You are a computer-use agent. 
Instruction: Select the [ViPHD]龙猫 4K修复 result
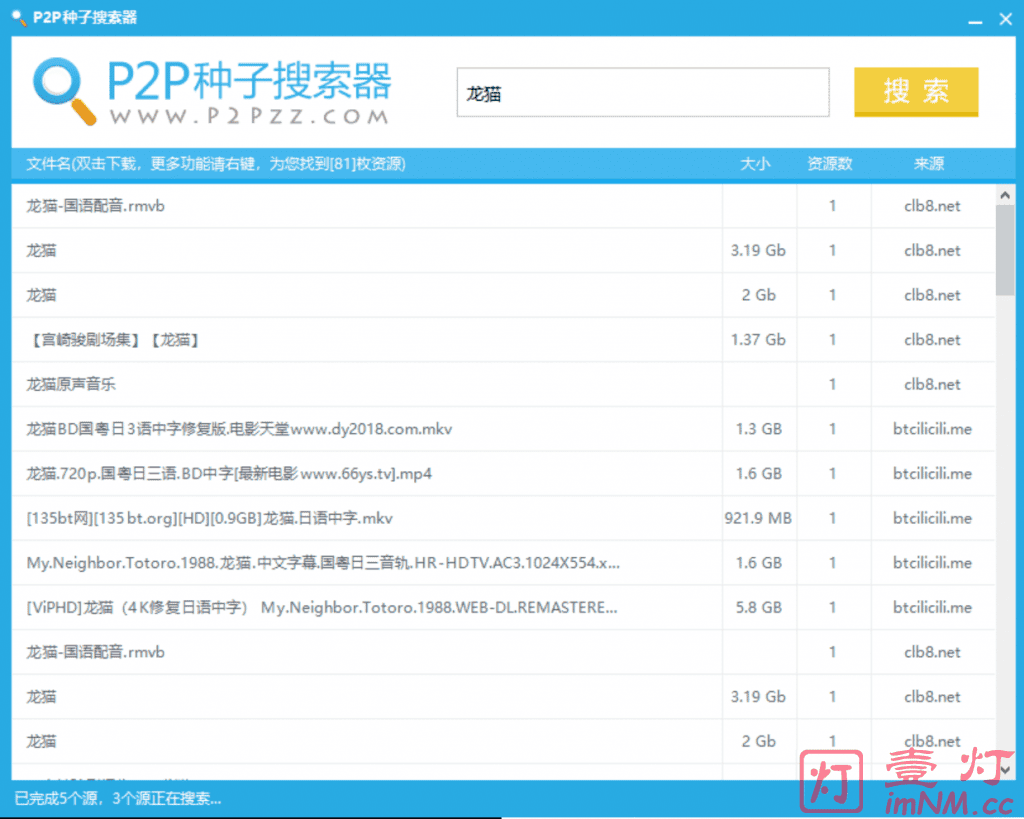click(320, 607)
